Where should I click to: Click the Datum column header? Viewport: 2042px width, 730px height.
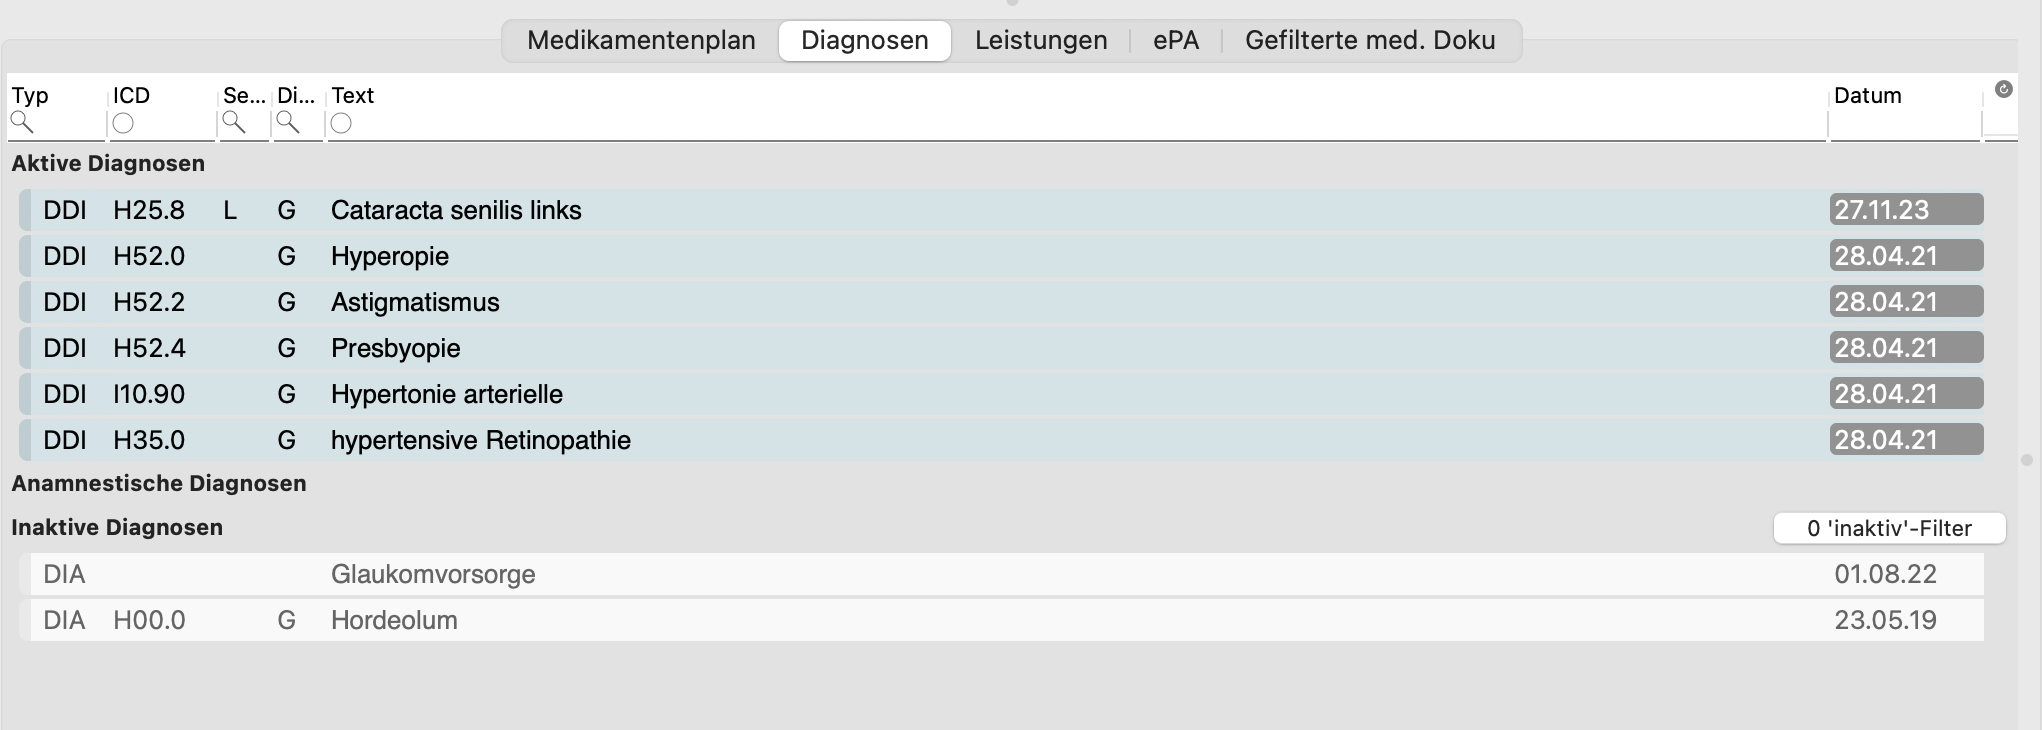pyautogui.click(x=1867, y=96)
